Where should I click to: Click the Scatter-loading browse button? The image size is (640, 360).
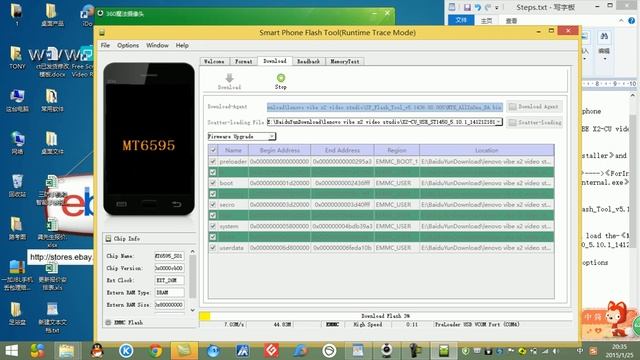(534, 122)
